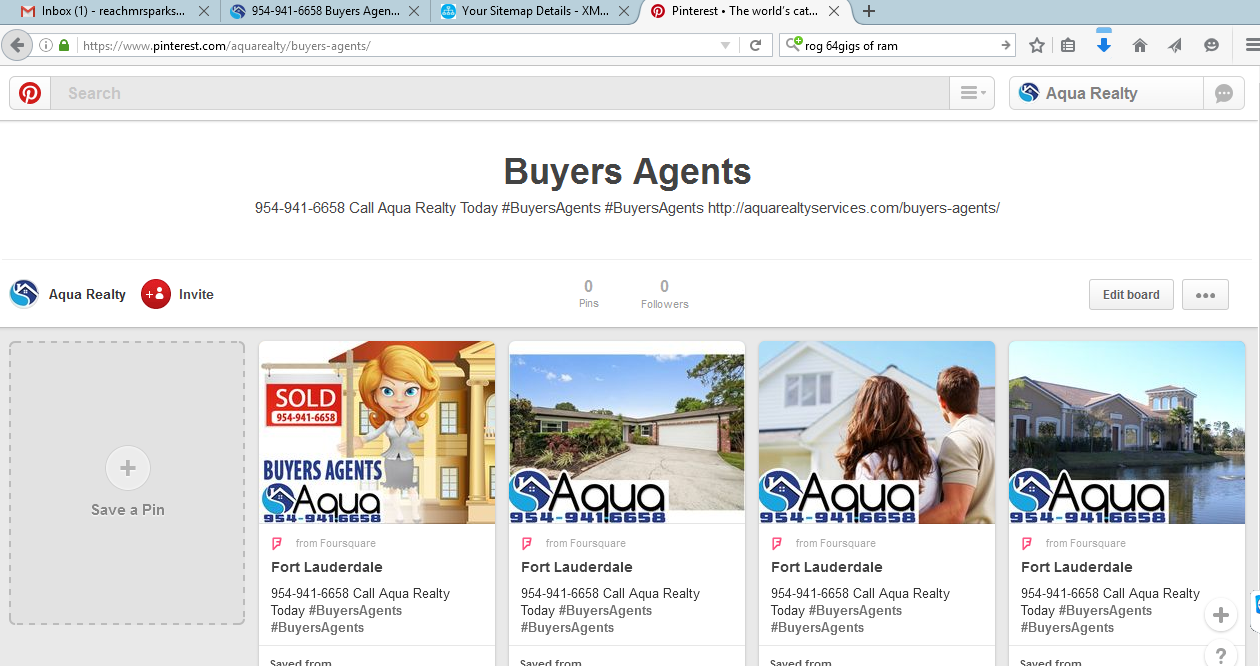This screenshot has width=1260, height=666.
Task: Click the red Invite collaborators icon
Action: 156,294
